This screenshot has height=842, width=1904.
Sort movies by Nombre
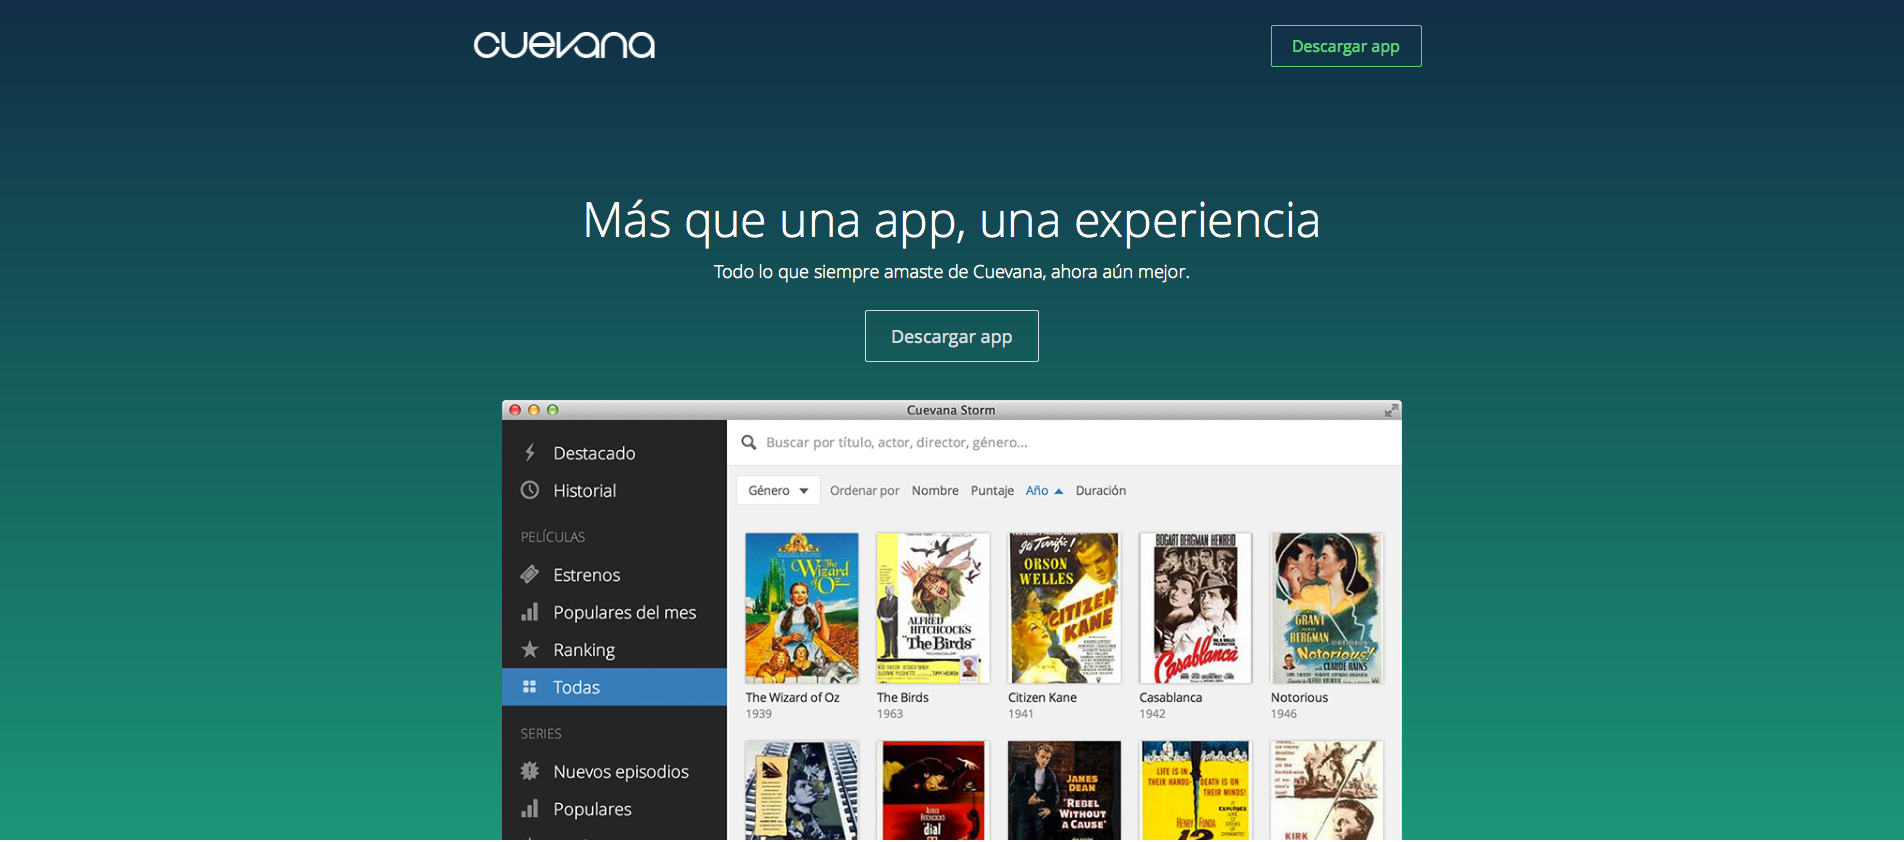tap(935, 490)
